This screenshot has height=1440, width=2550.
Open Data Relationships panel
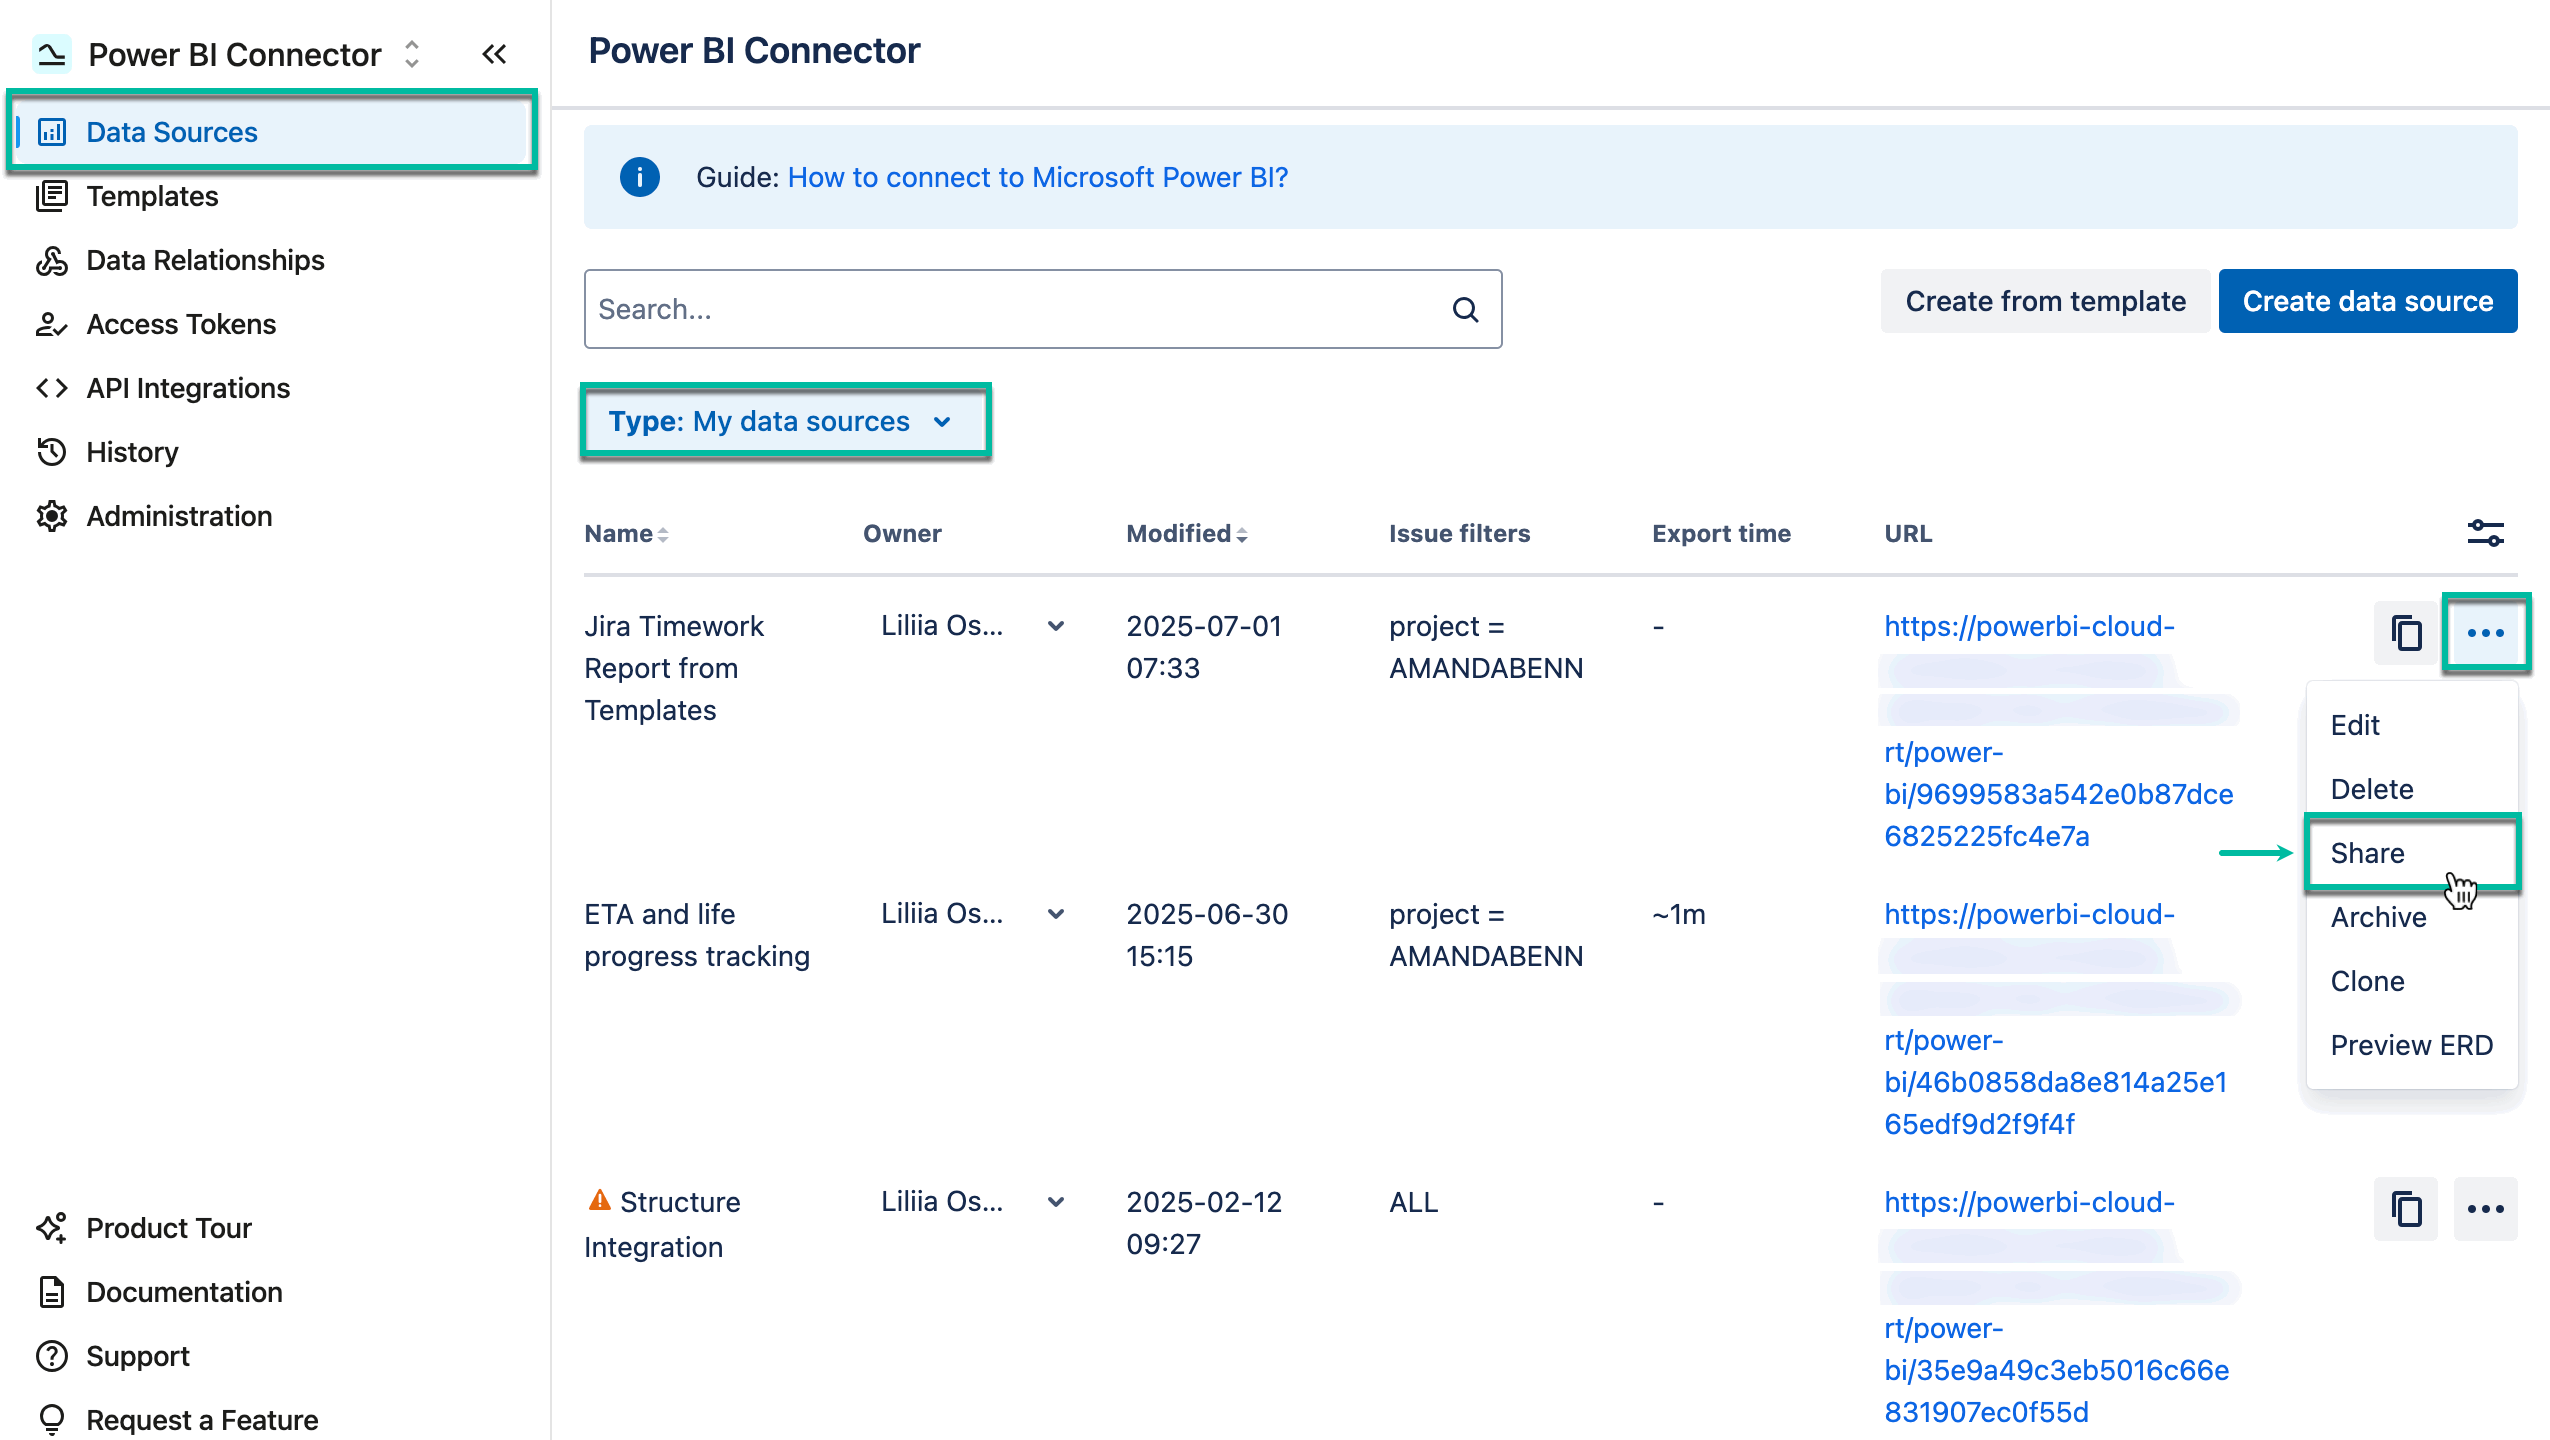click(x=204, y=260)
